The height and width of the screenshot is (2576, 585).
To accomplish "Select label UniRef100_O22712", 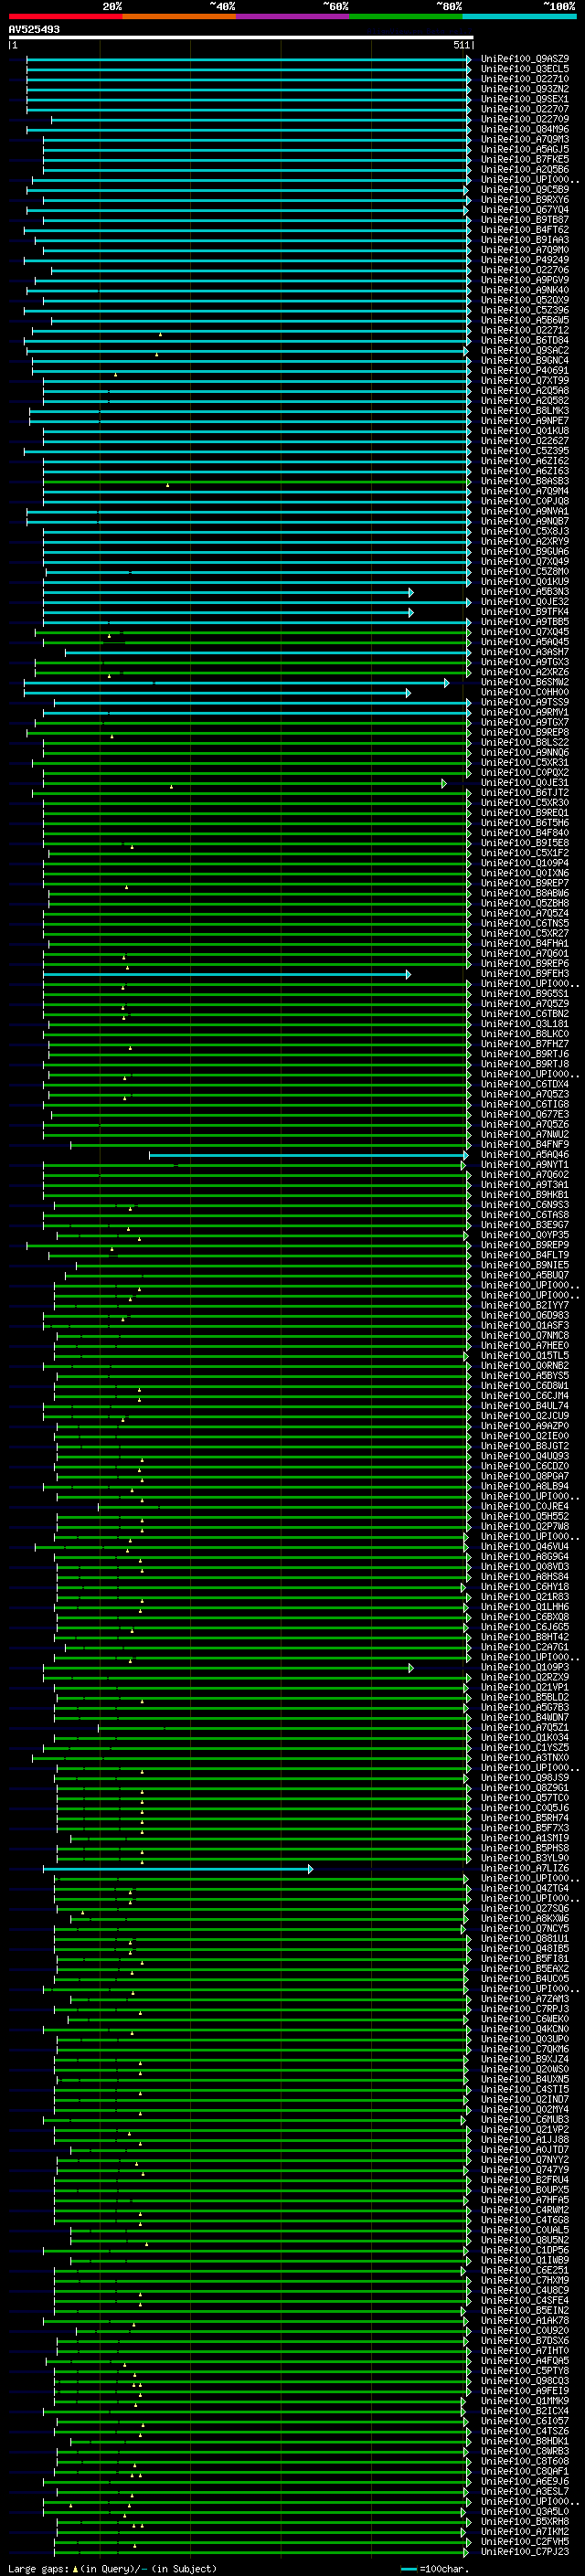I will pyautogui.click(x=524, y=330).
